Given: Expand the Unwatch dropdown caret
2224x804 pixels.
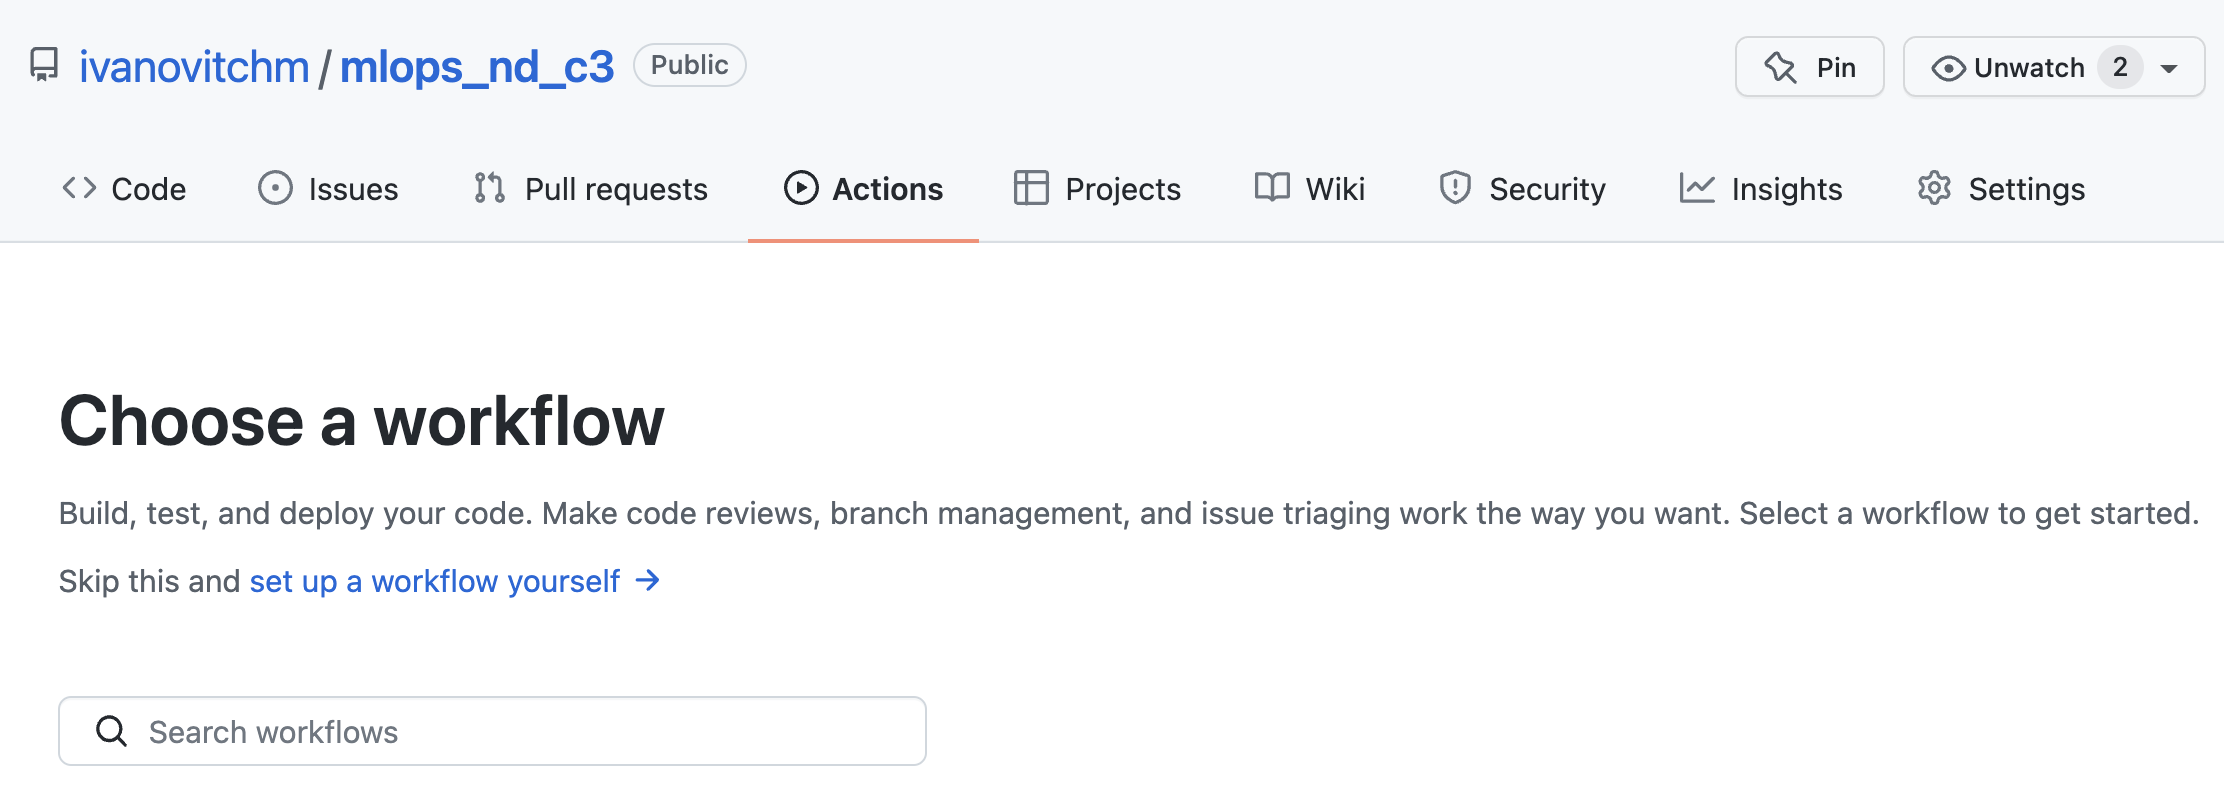Looking at the screenshot, I should (x=2169, y=68).
